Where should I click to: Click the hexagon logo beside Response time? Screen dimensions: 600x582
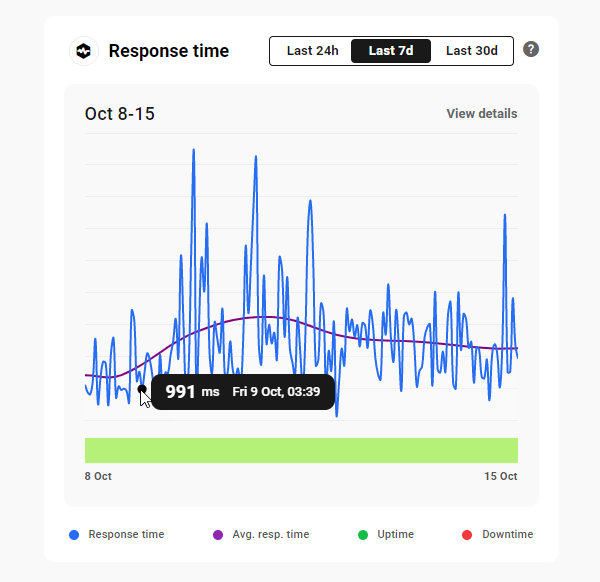83,51
